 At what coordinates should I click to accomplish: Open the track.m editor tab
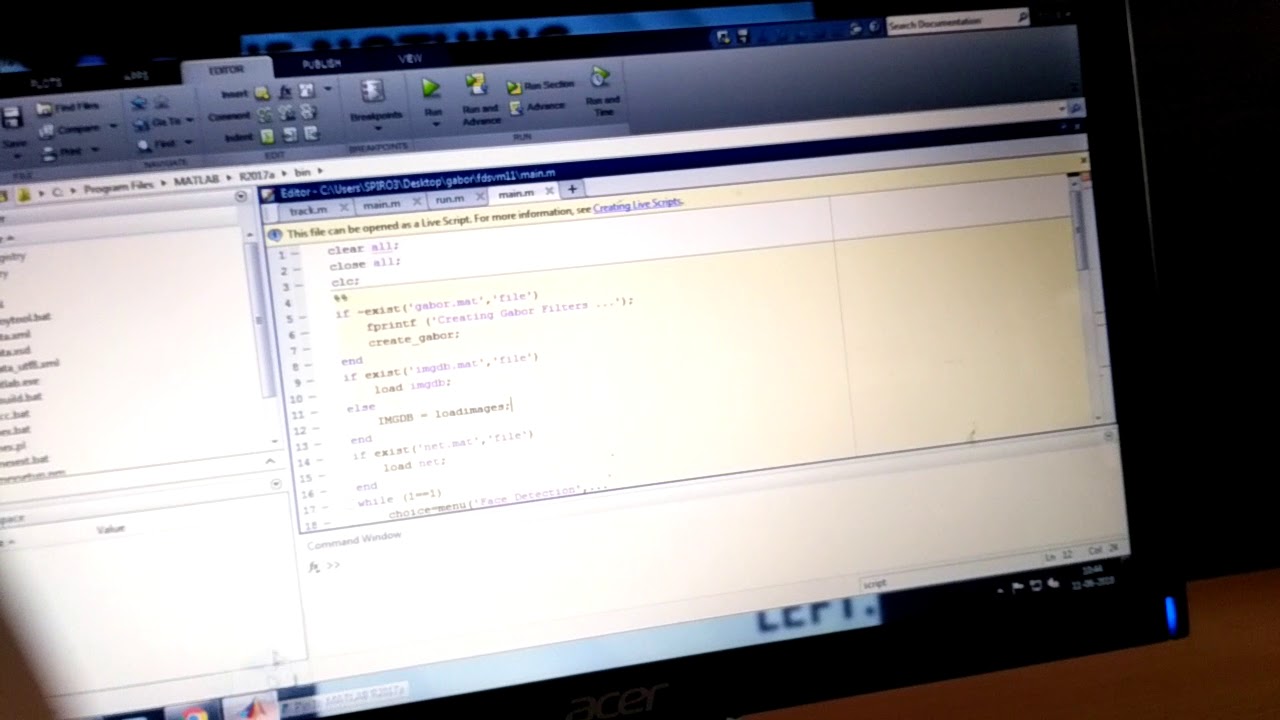click(309, 210)
